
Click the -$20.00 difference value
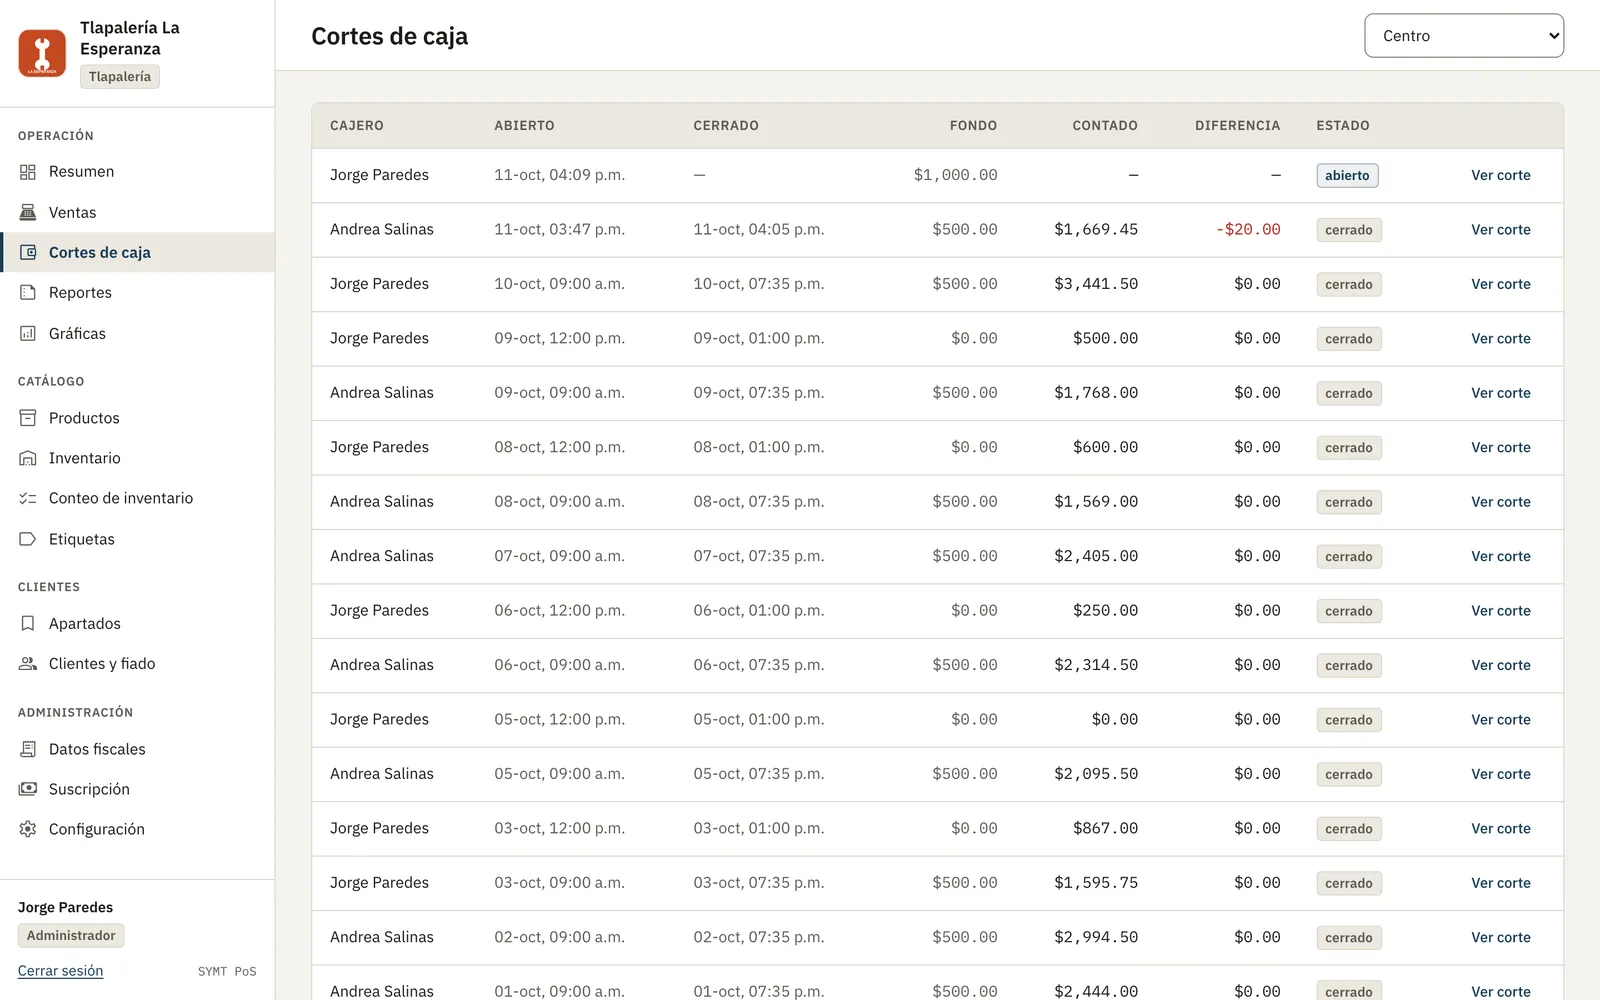(x=1248, y=229)
